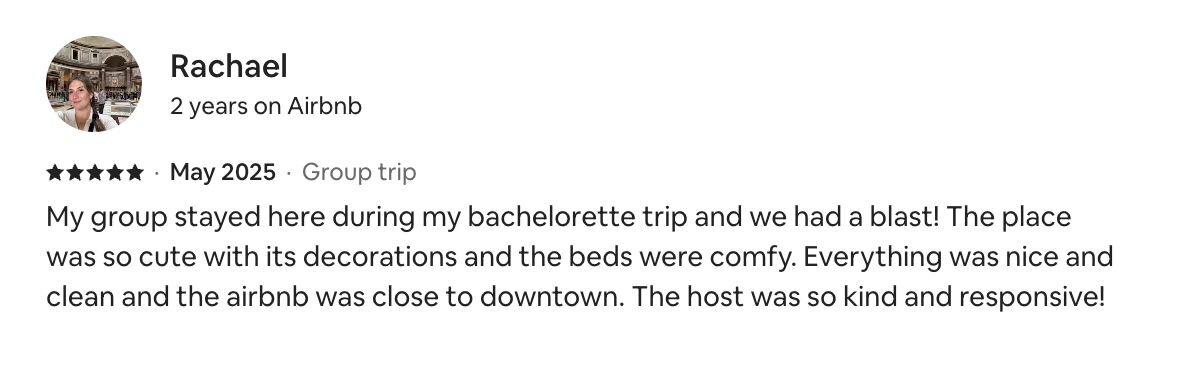Select the second rating star
The width and height of the screenshot is (1200, 368).
(75, 173)
